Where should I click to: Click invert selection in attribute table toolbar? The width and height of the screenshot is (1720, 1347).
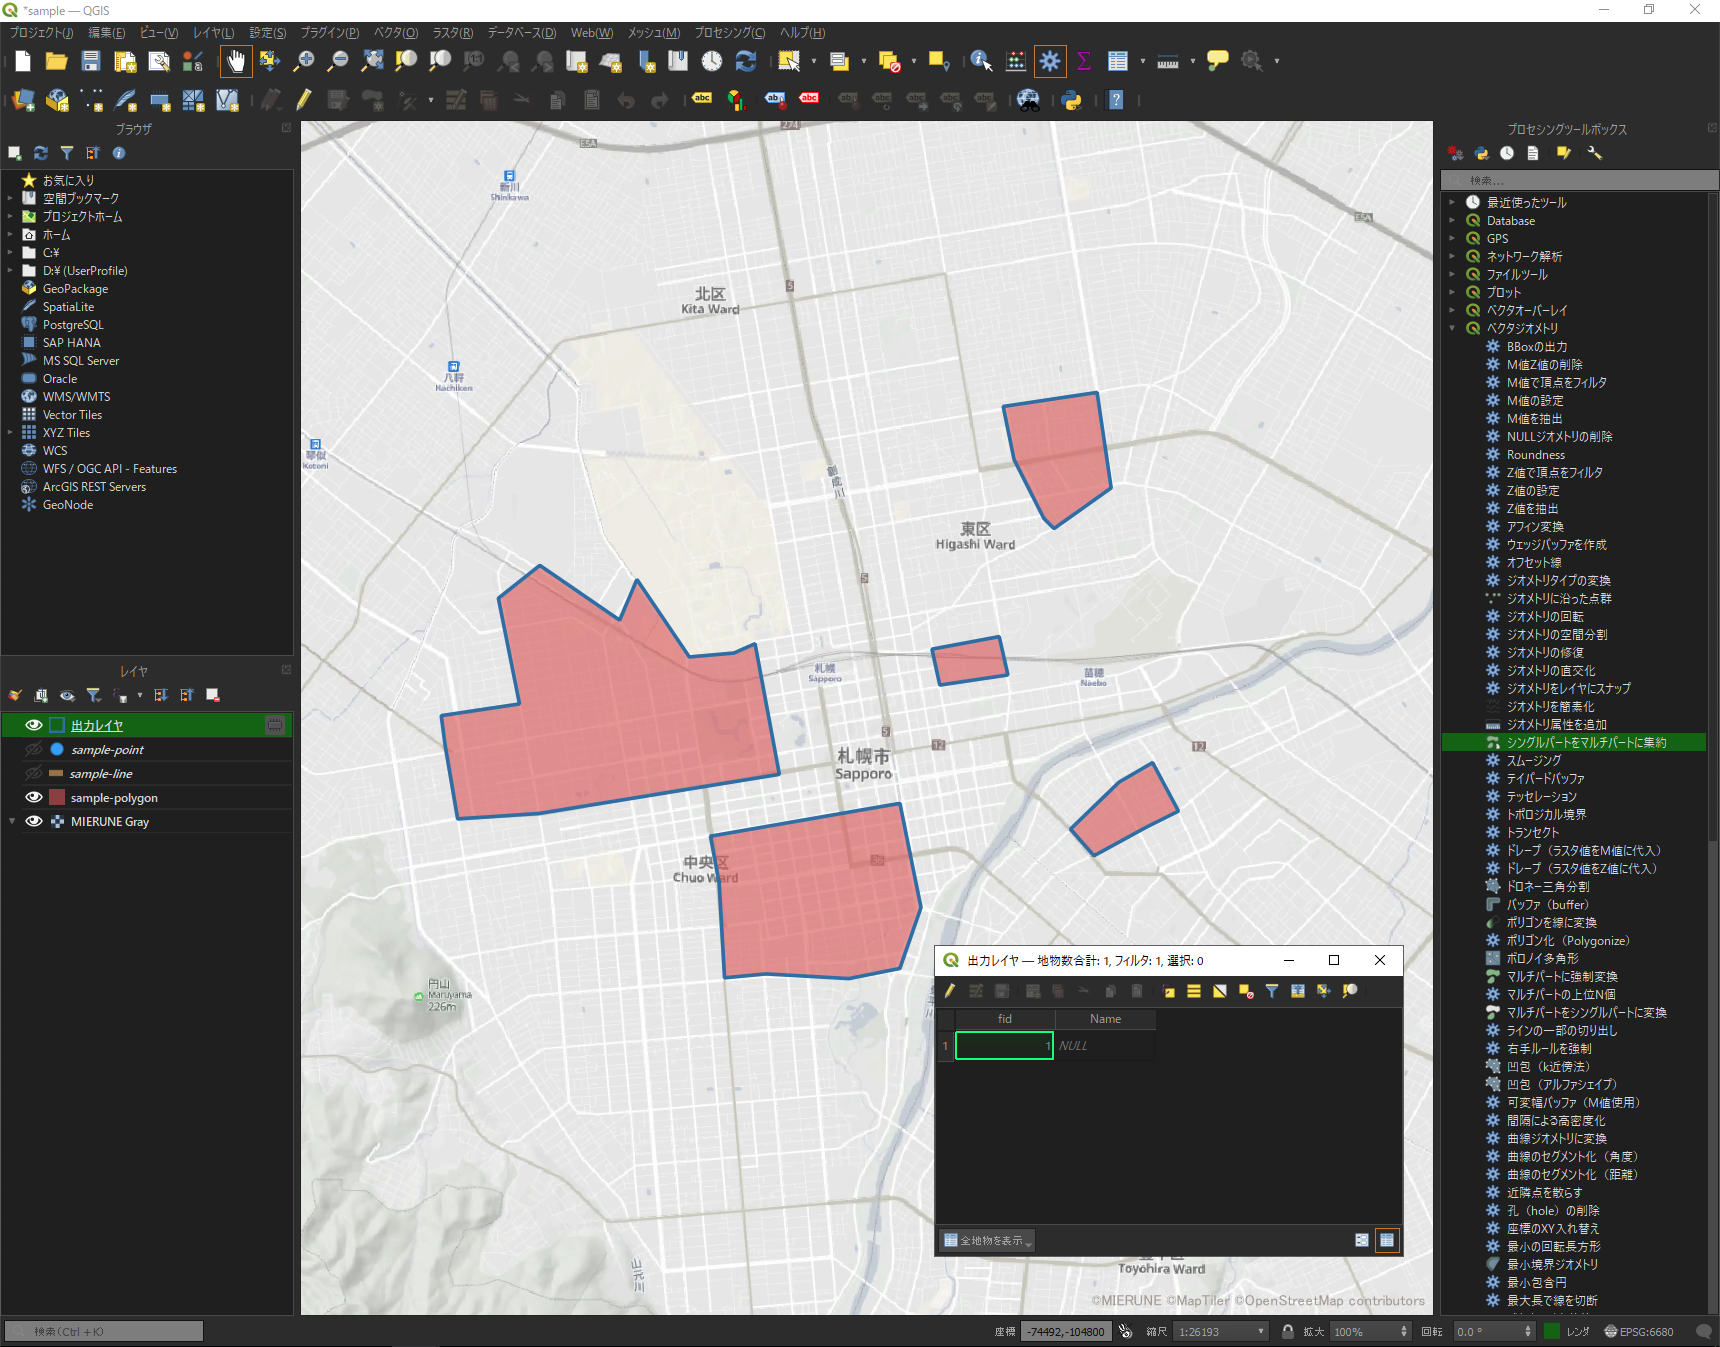(1220, 991)
